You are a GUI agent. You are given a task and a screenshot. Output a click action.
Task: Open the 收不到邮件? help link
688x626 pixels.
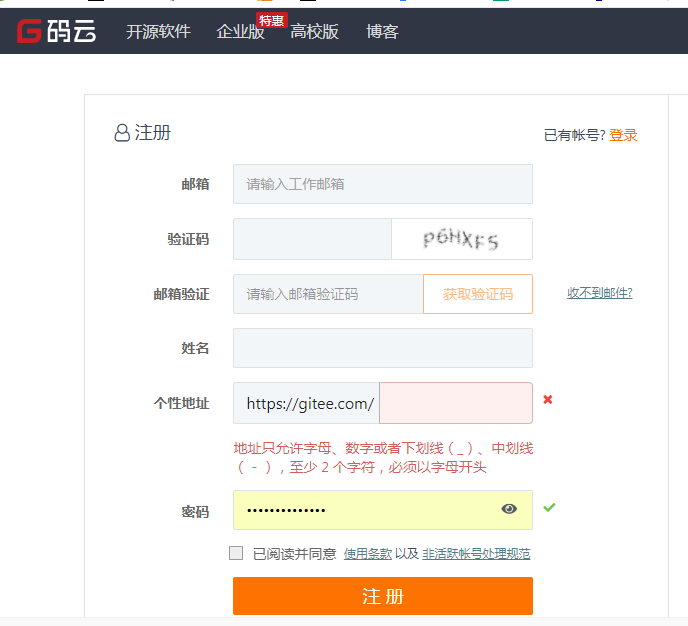599,293
